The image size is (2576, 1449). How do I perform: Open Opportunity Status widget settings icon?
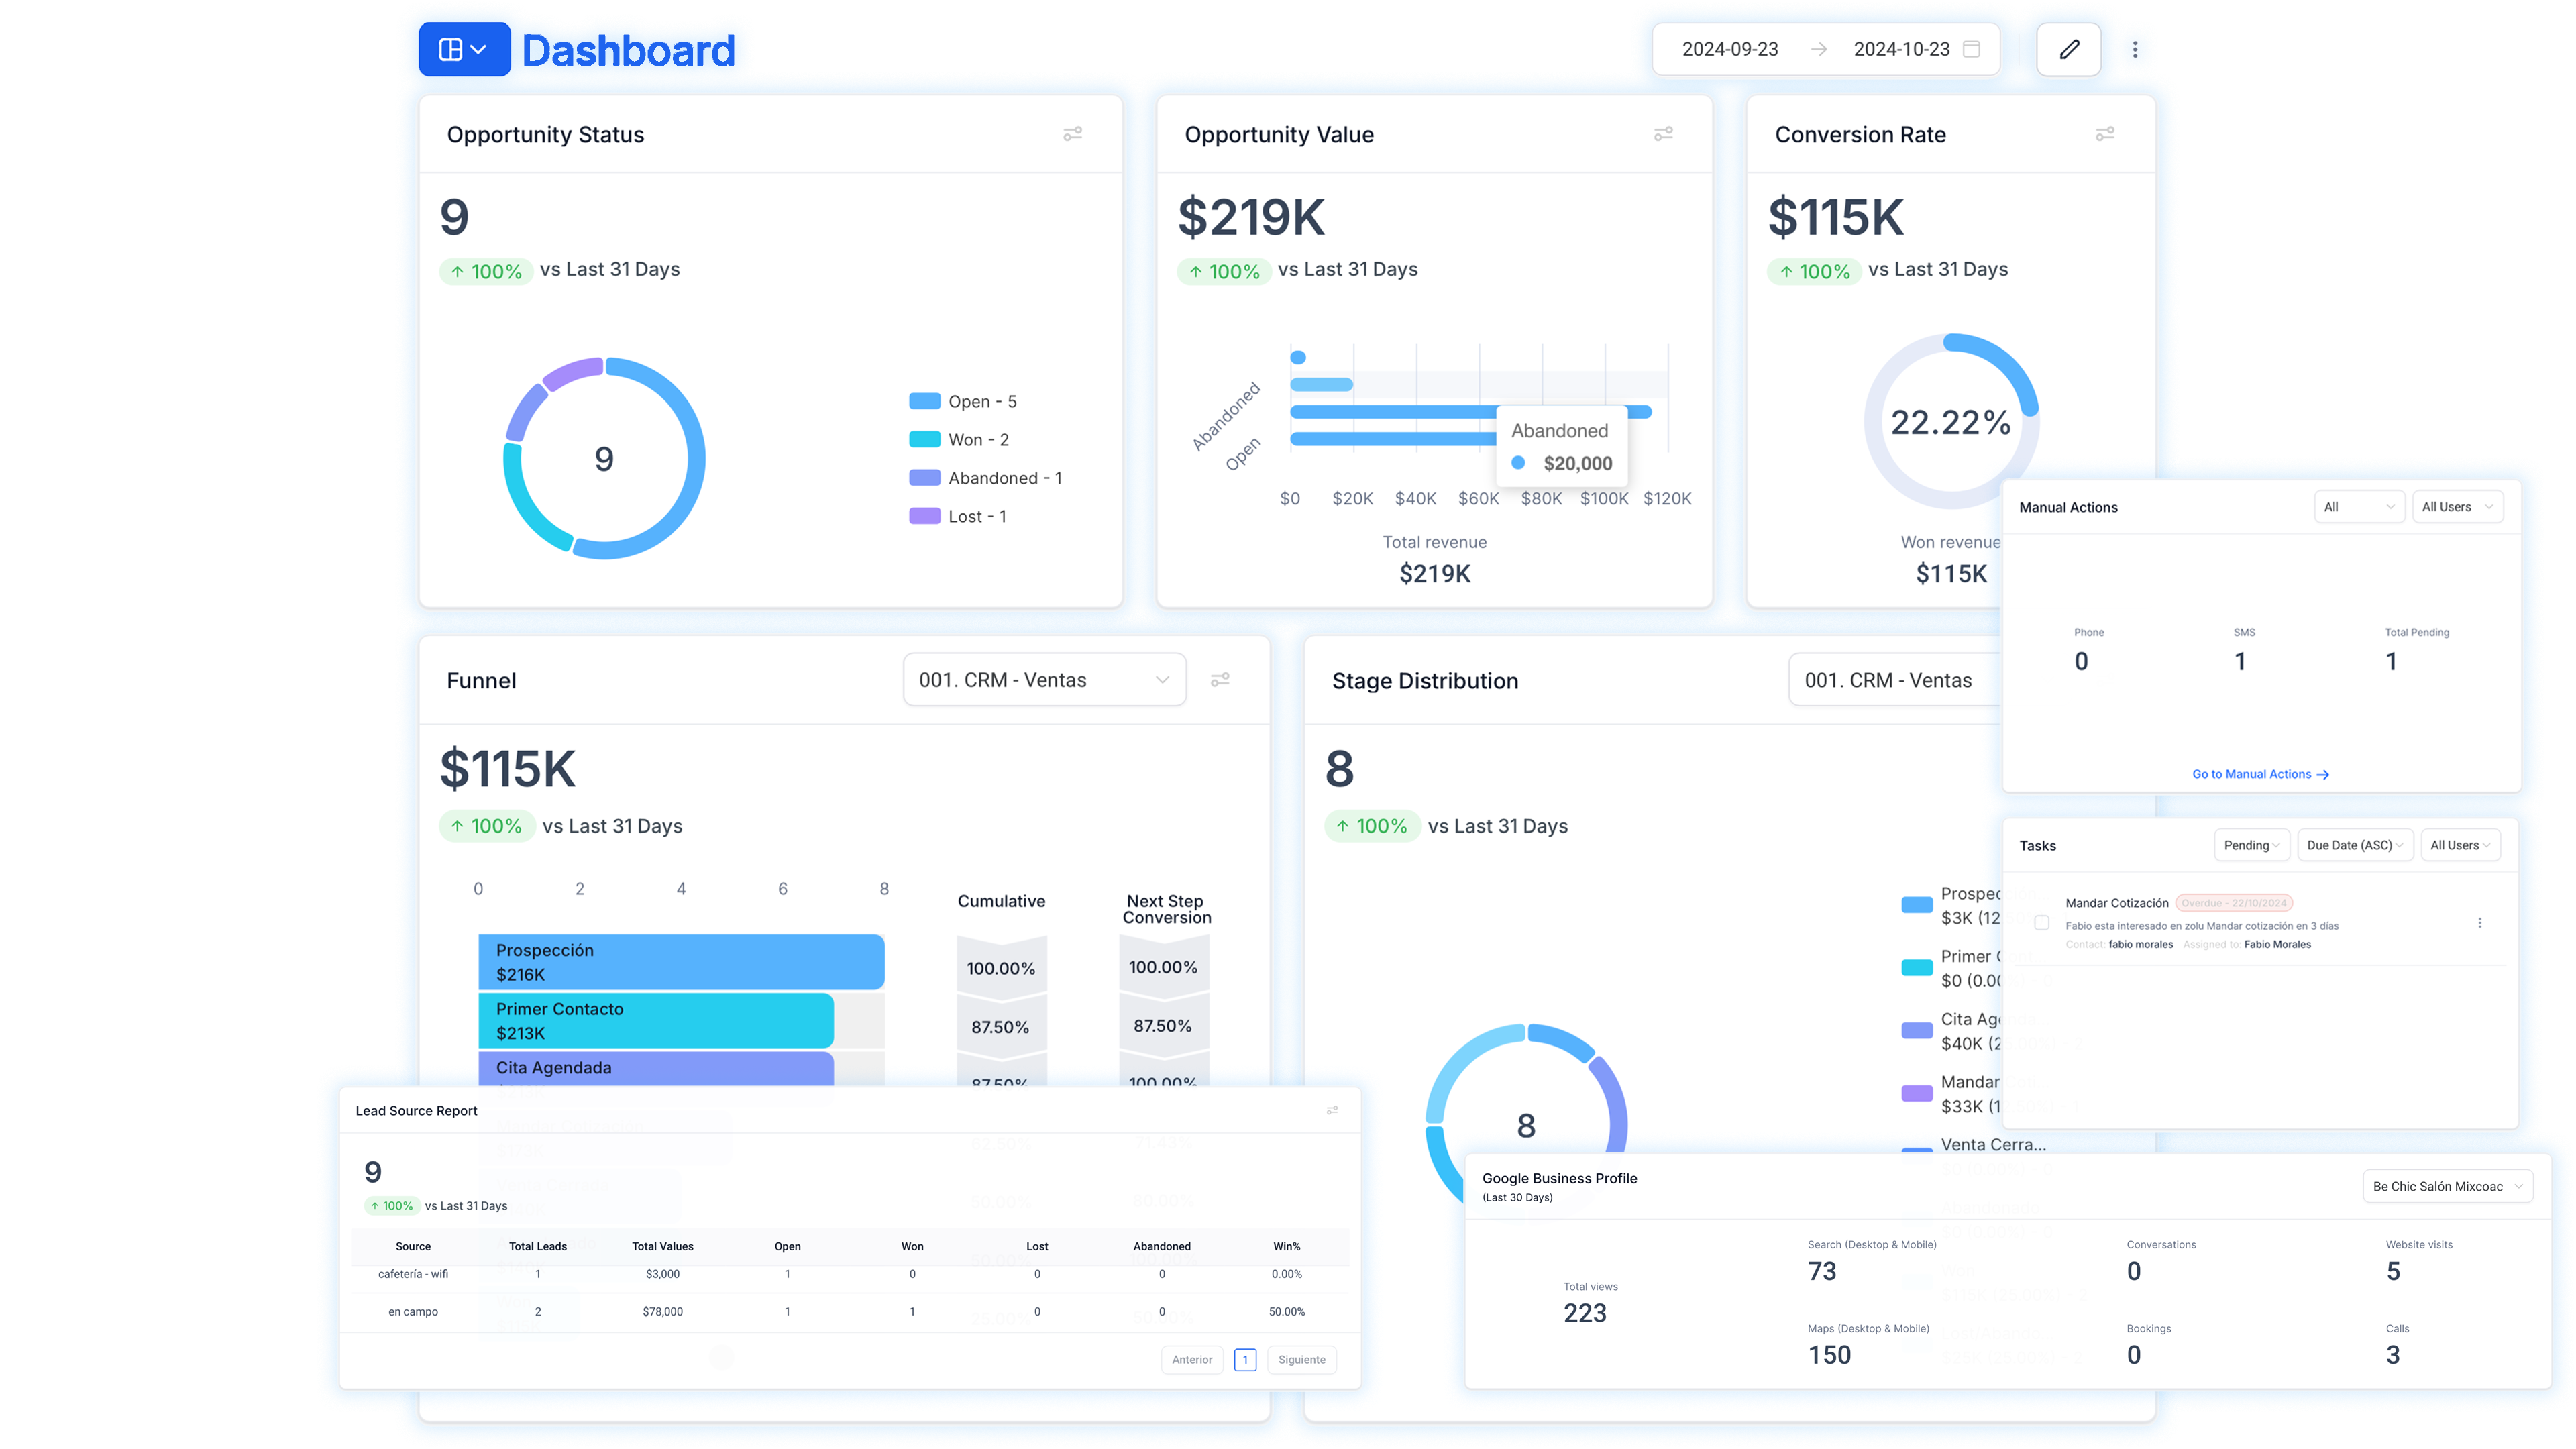tap(1072, 134)
